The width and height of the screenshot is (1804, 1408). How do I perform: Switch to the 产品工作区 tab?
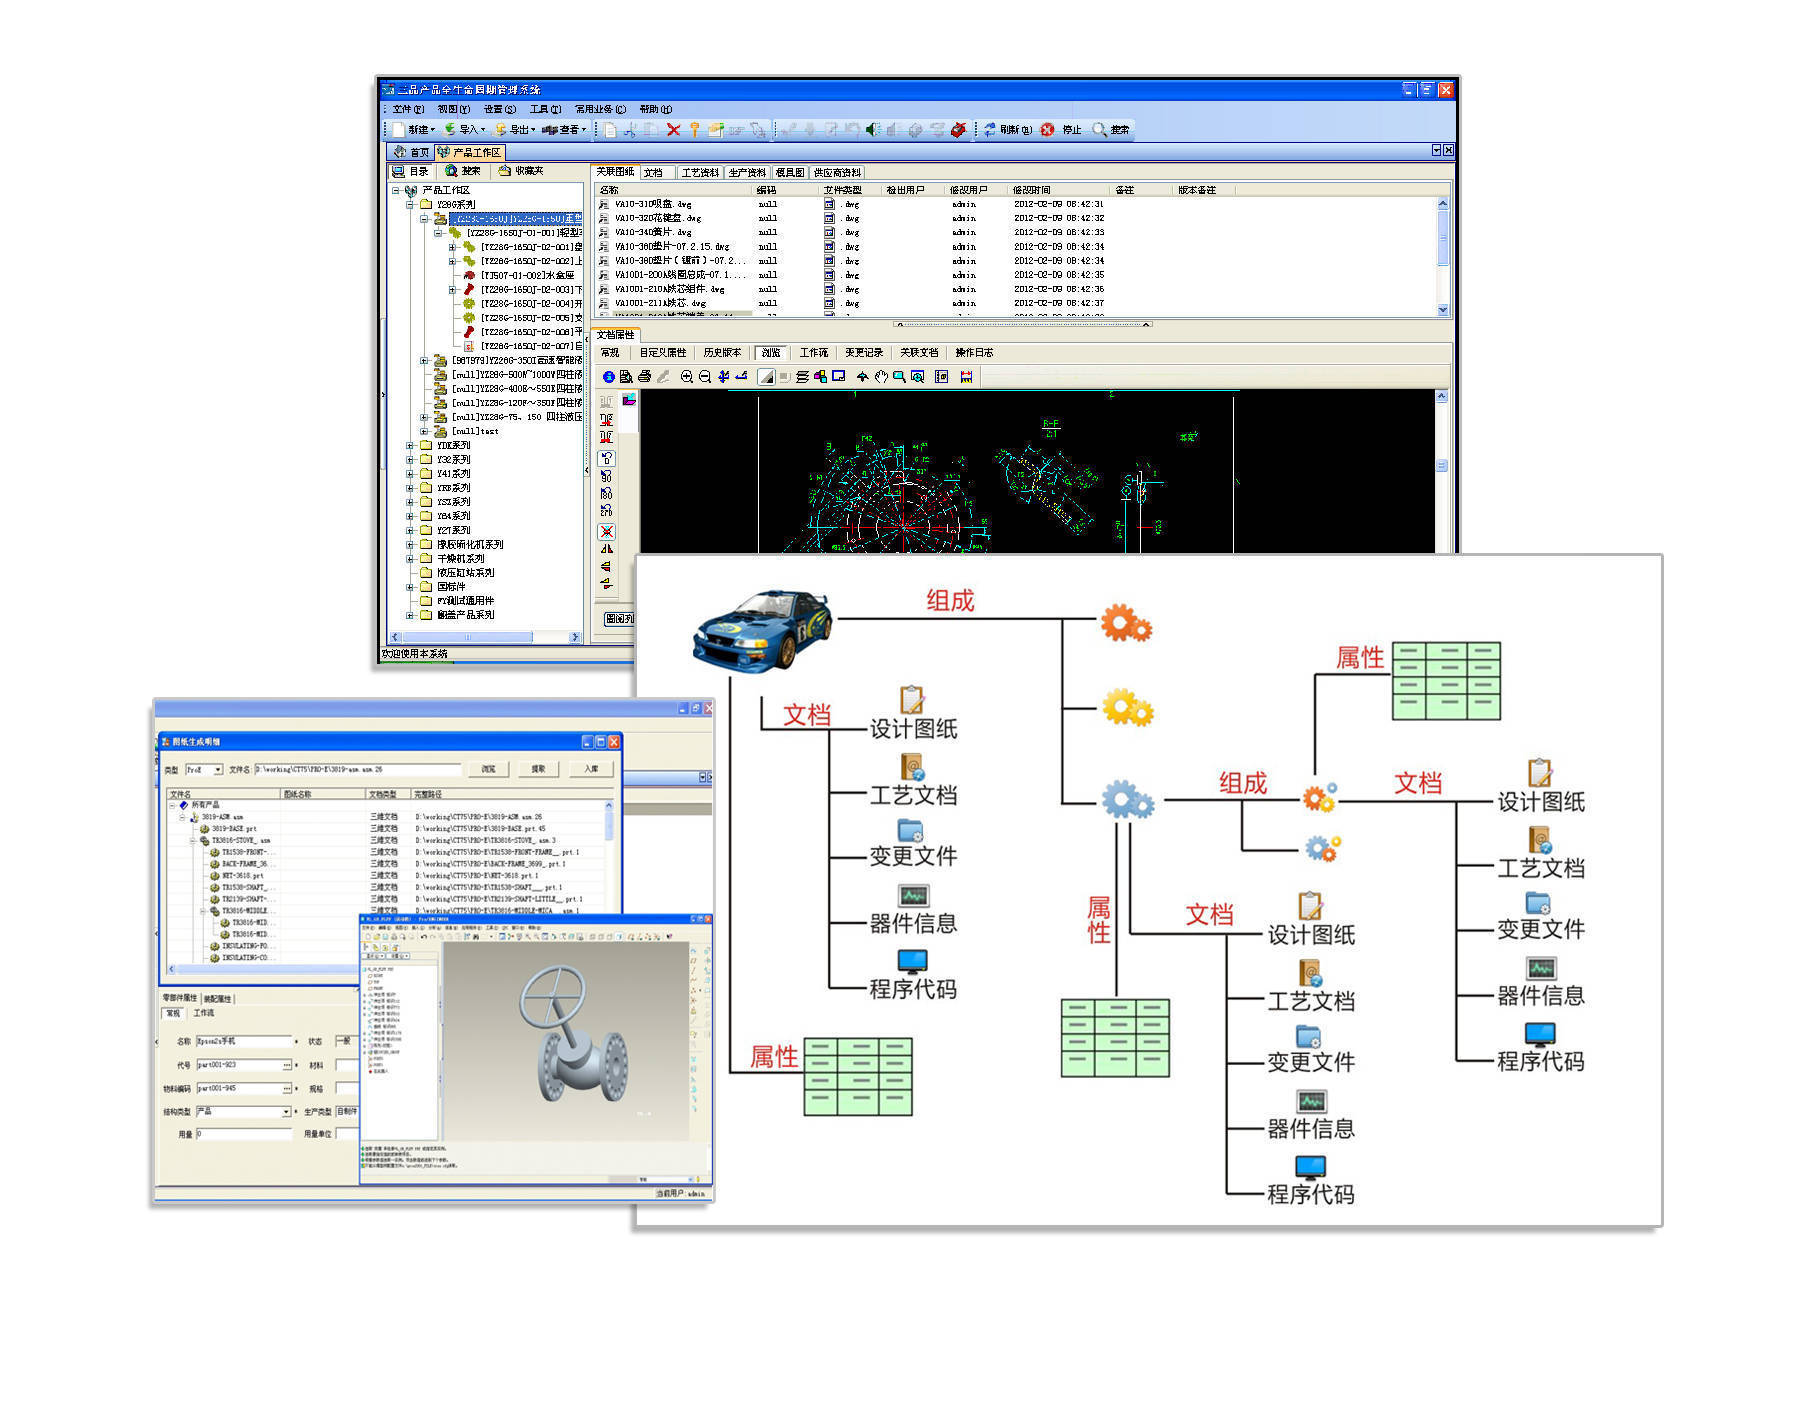click(470, 152)
